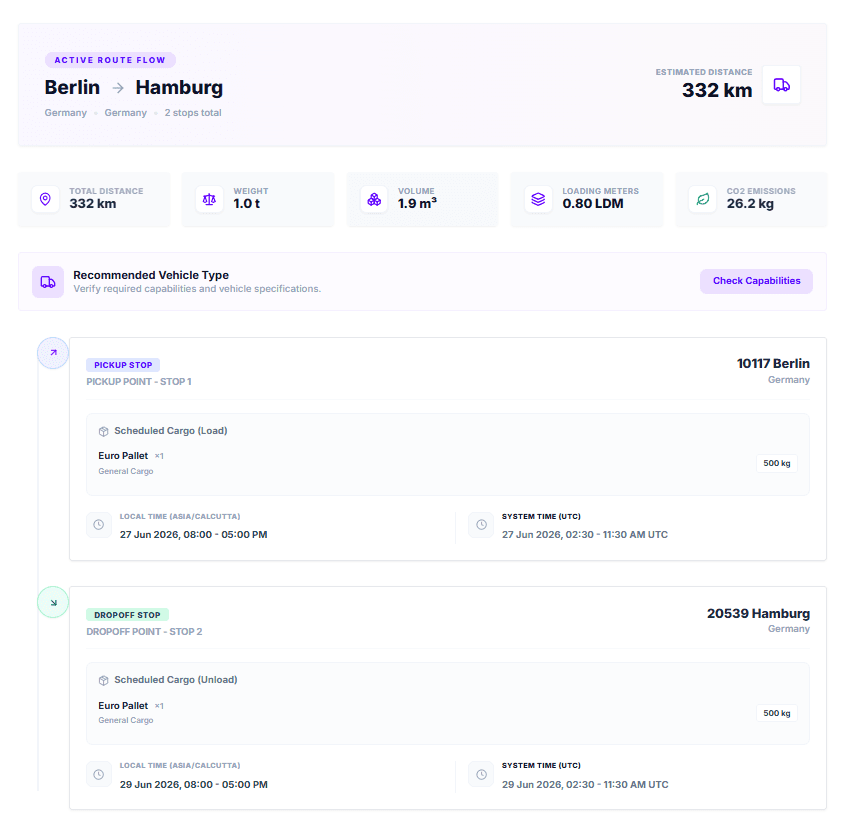Click the Recommended Vehicle Type heading

coord(151,275)
